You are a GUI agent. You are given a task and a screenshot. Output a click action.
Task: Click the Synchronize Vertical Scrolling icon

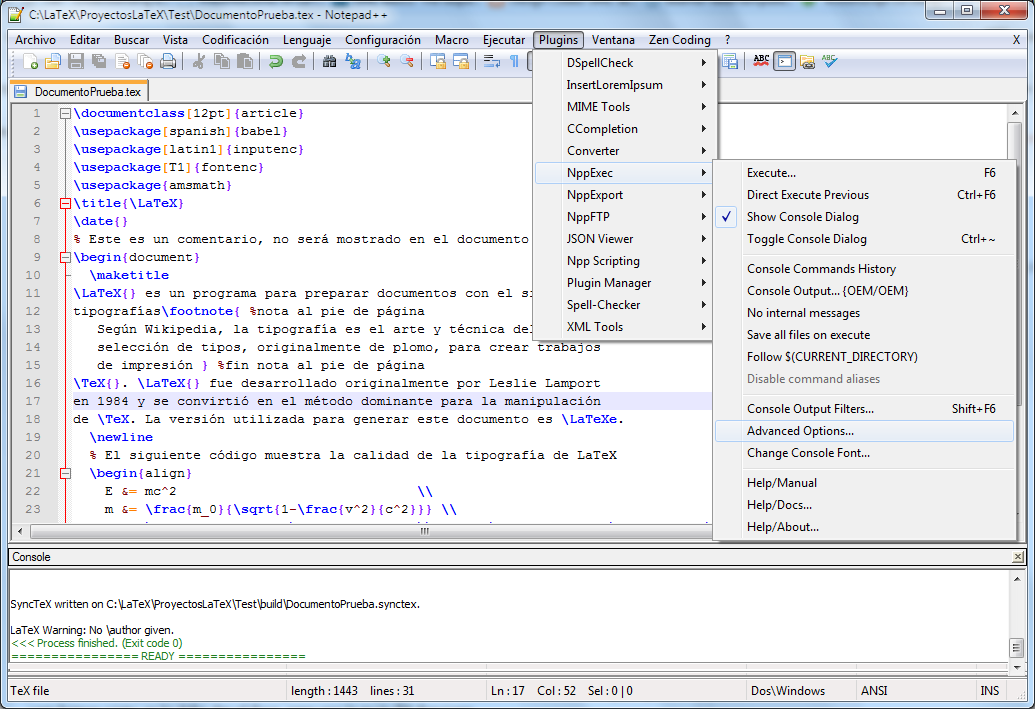[438, 62]
